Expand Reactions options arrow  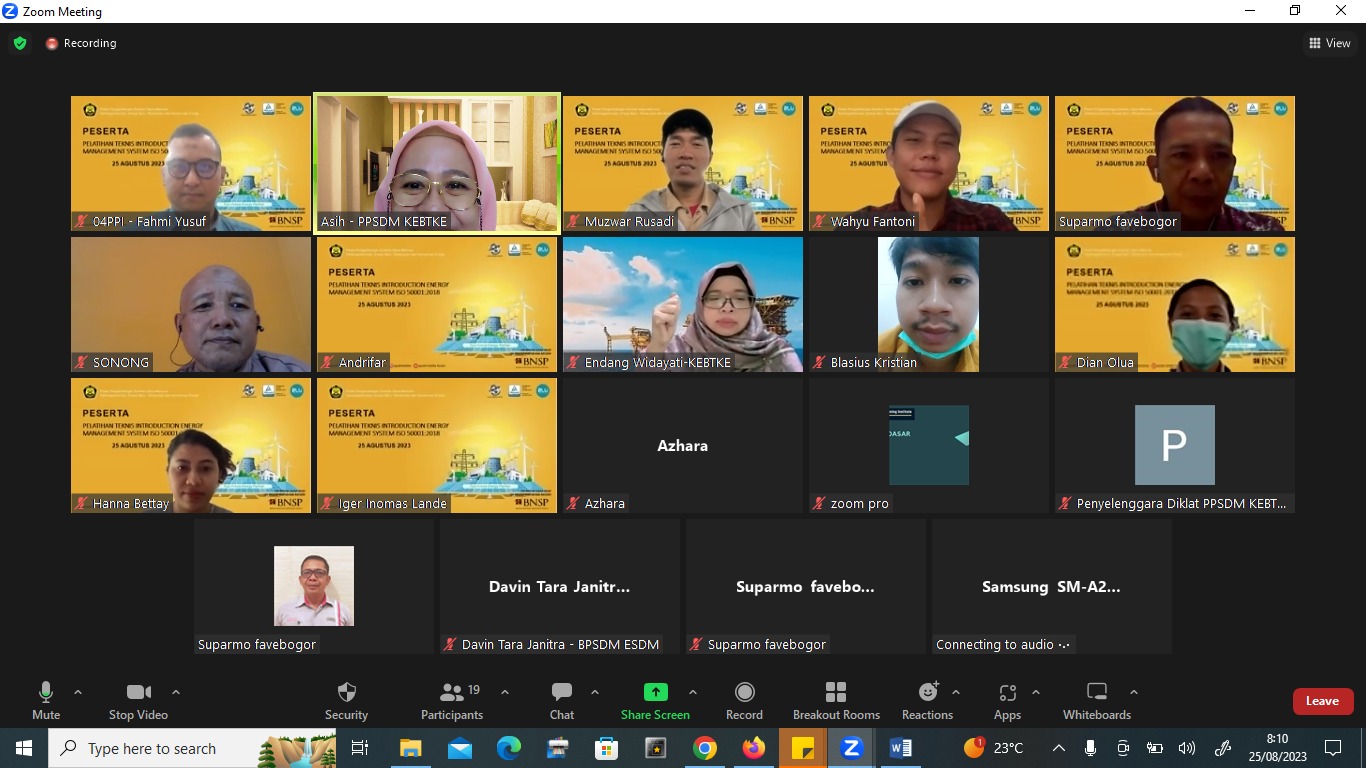click(x=956, y=692)
